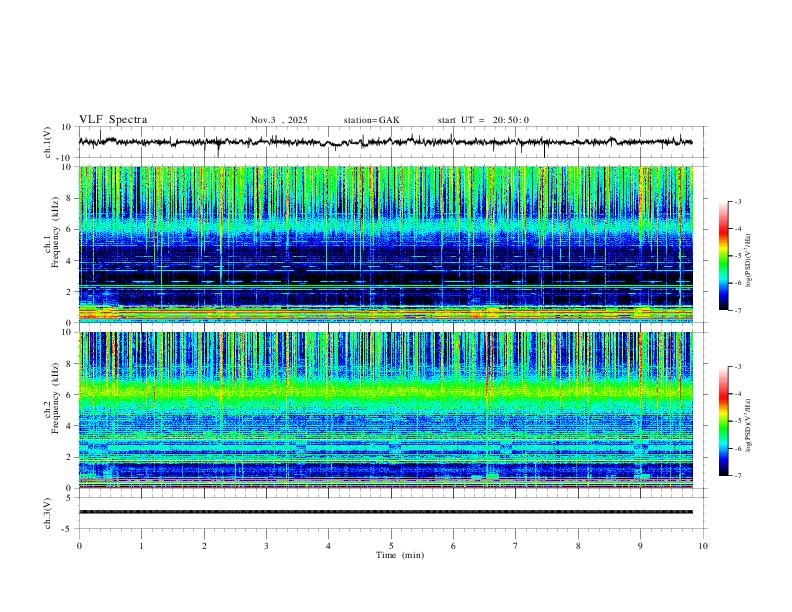Click time axis tick label 0

[x=79, y=546]
